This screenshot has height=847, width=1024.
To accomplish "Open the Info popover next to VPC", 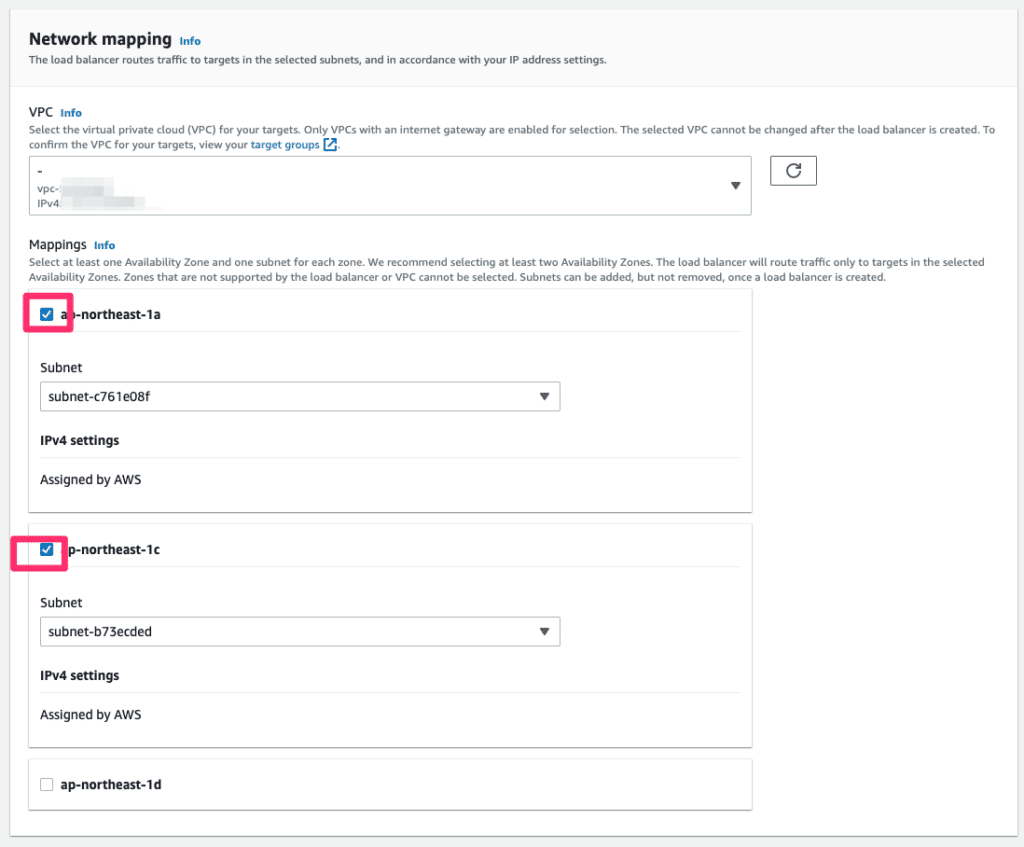I will [x=70, y=112].
